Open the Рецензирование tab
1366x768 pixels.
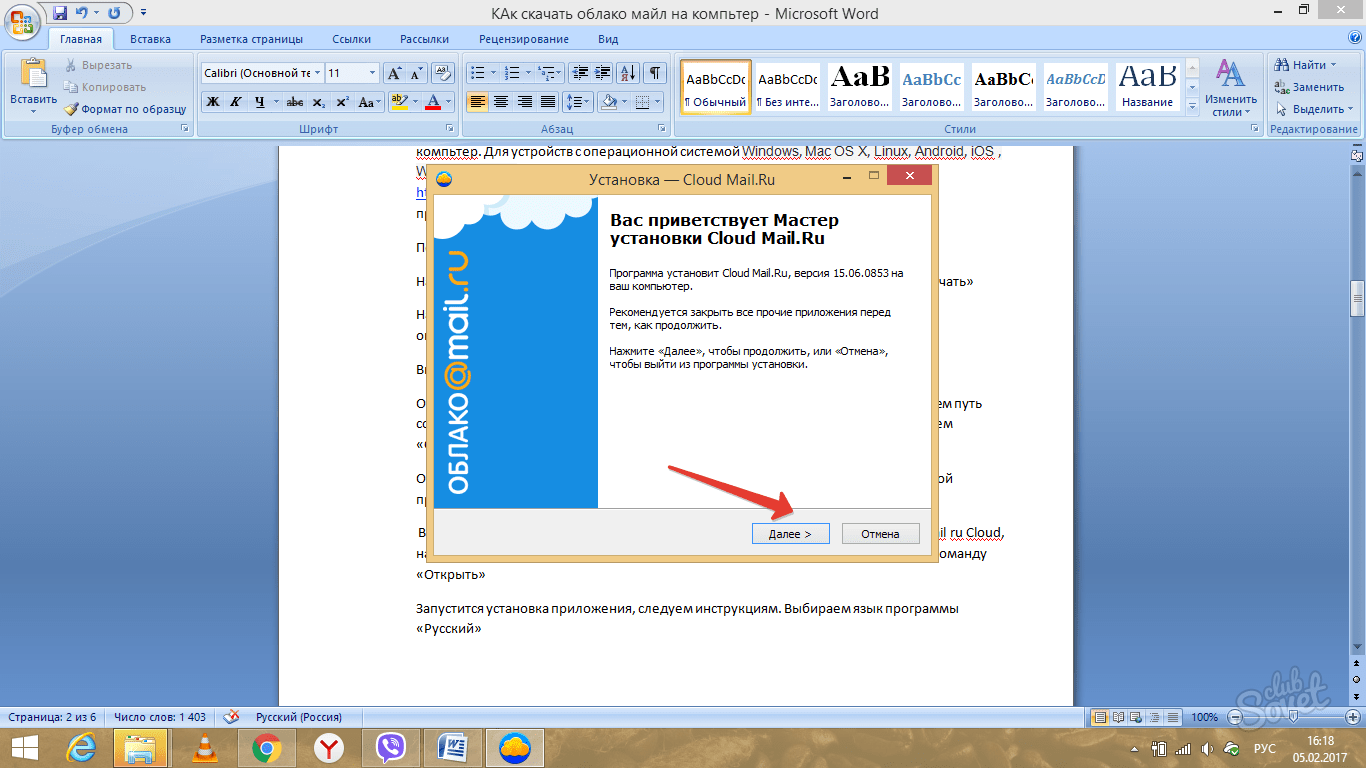pos(523,39)
